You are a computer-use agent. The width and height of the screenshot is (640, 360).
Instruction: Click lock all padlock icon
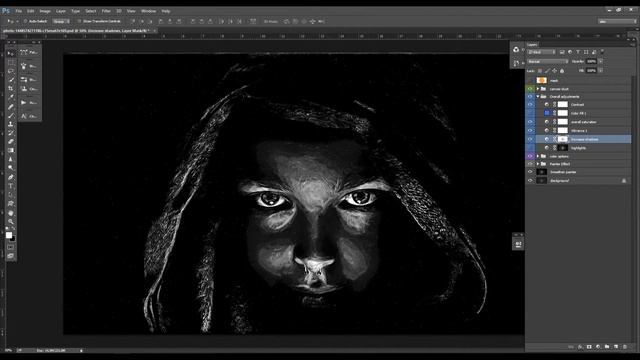562,71
